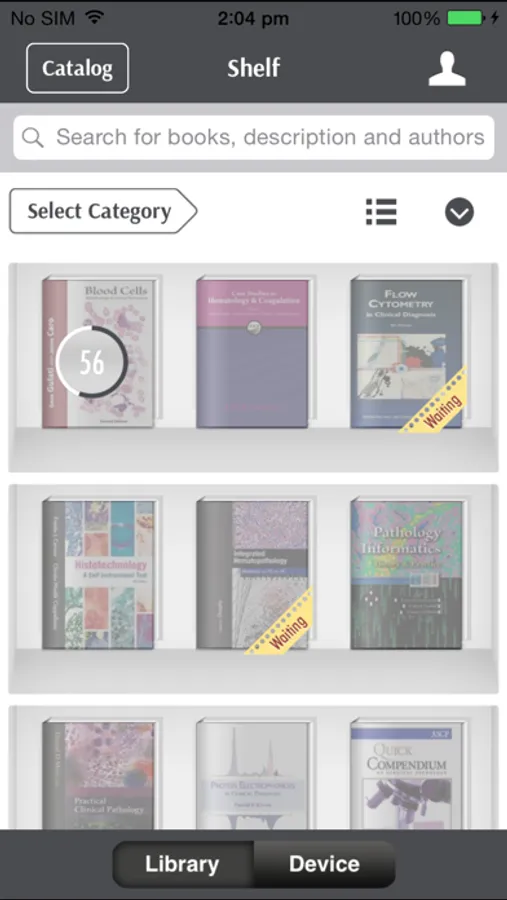507x900 pixels.
Task: Open the Pathology Informatics book
Action: [x=407, y=575]
